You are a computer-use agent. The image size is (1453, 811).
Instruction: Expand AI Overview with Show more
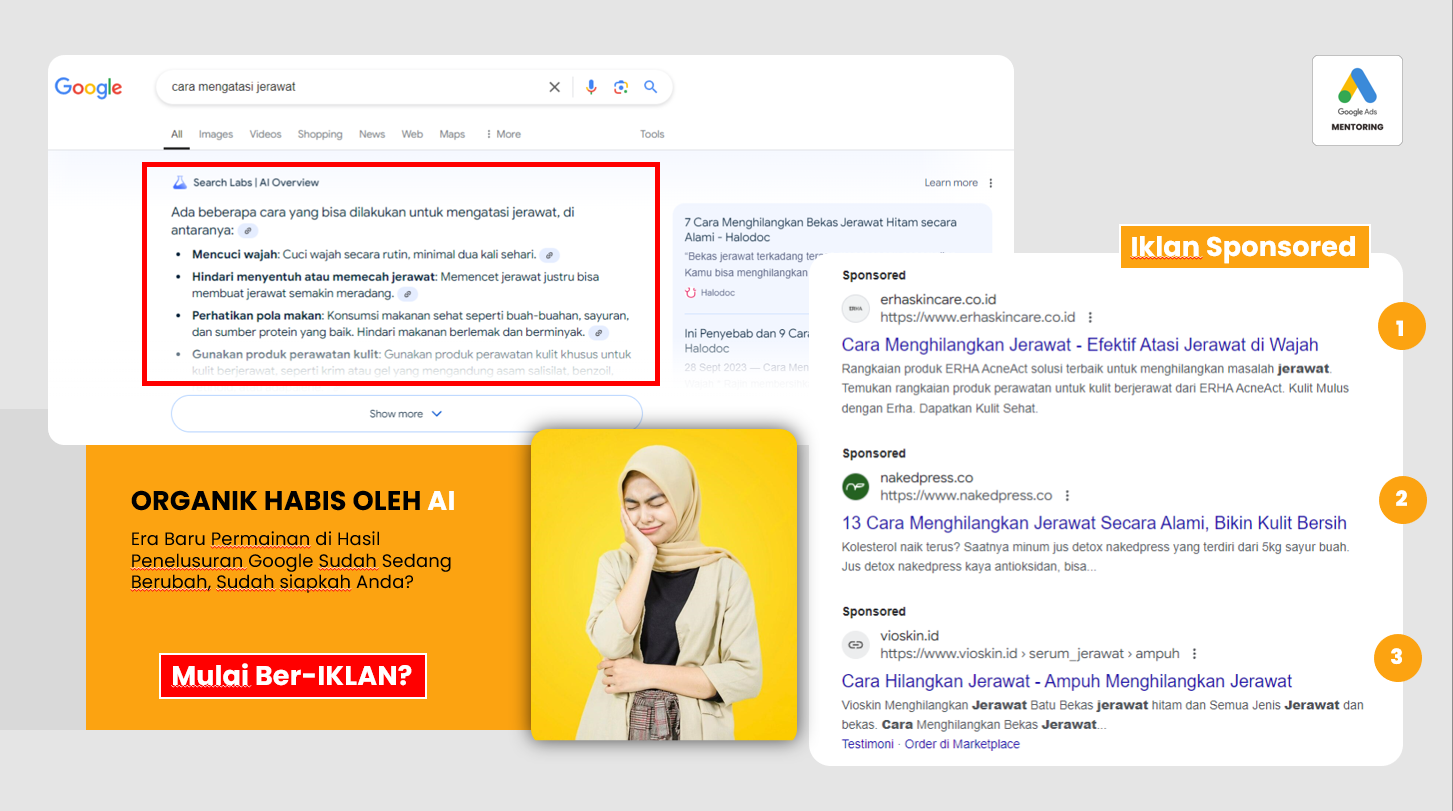click(x=406, y=414)
